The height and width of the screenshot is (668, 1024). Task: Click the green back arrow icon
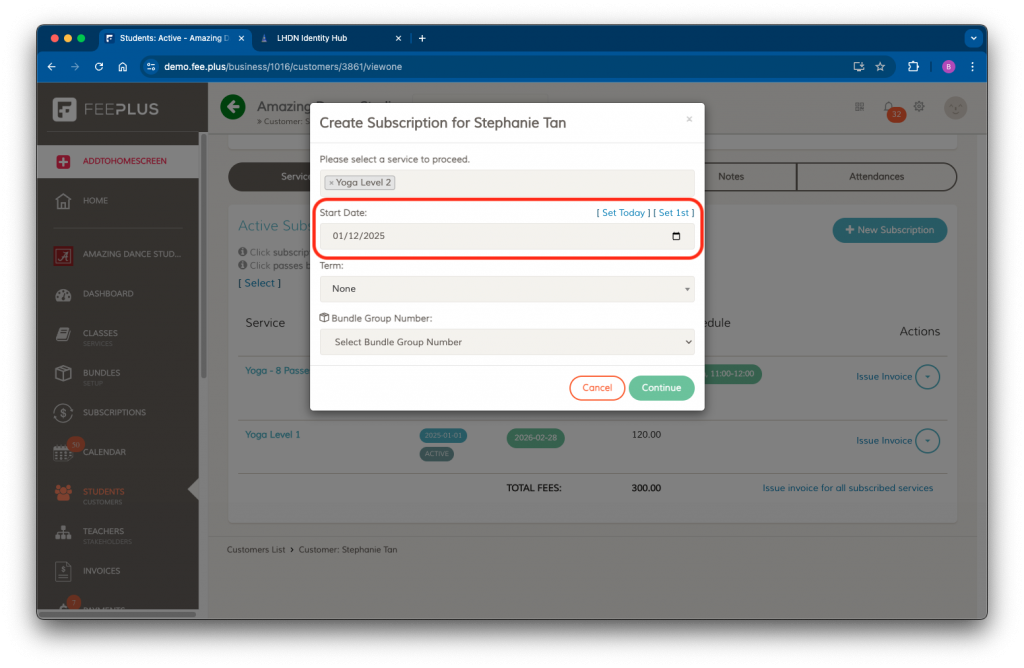(233, 107)
